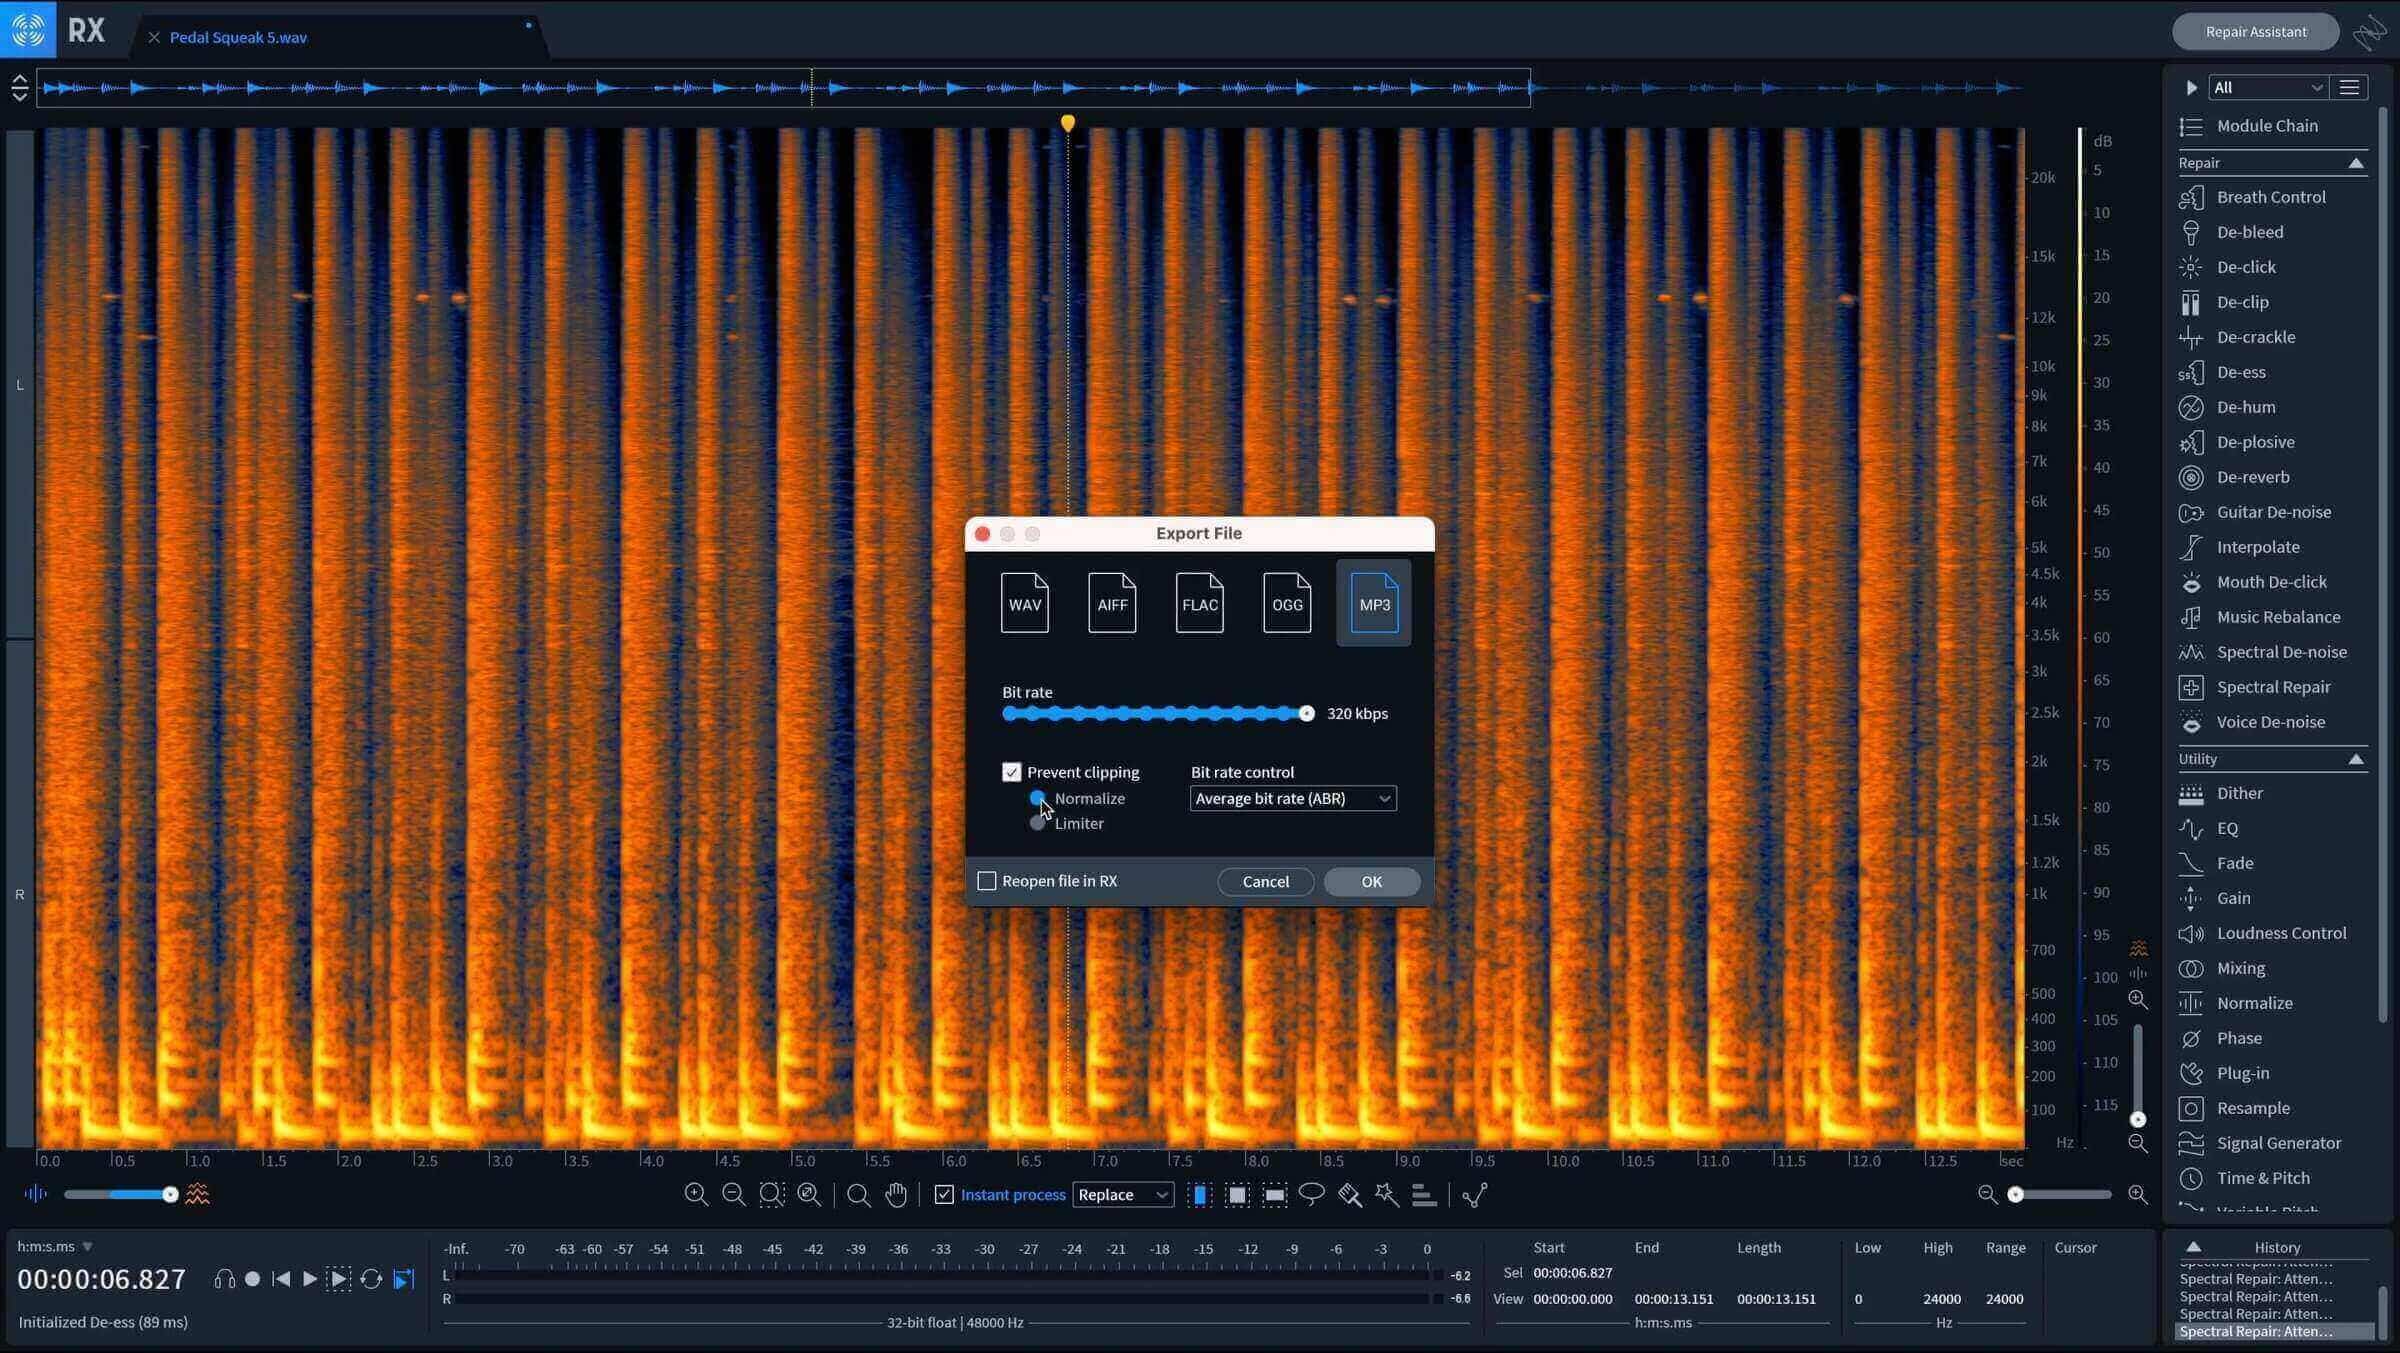Toggle Prevent clipping checkbox

[1011, 772]
